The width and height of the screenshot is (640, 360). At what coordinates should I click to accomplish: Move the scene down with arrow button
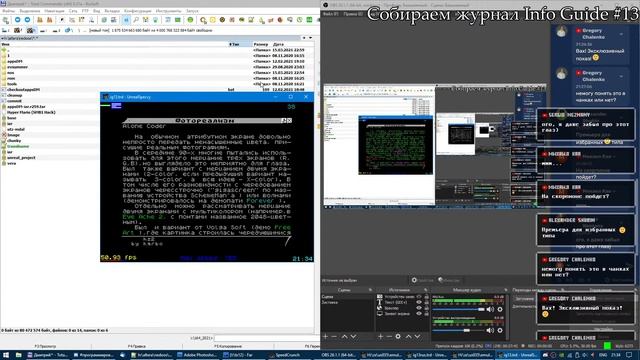tap(353, 336)
